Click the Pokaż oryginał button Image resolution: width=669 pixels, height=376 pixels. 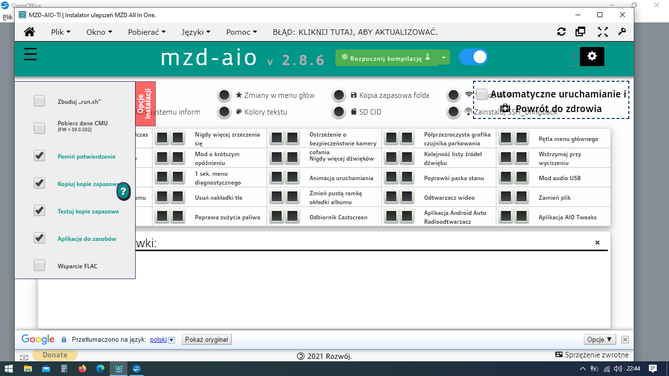tap(207, 339)
